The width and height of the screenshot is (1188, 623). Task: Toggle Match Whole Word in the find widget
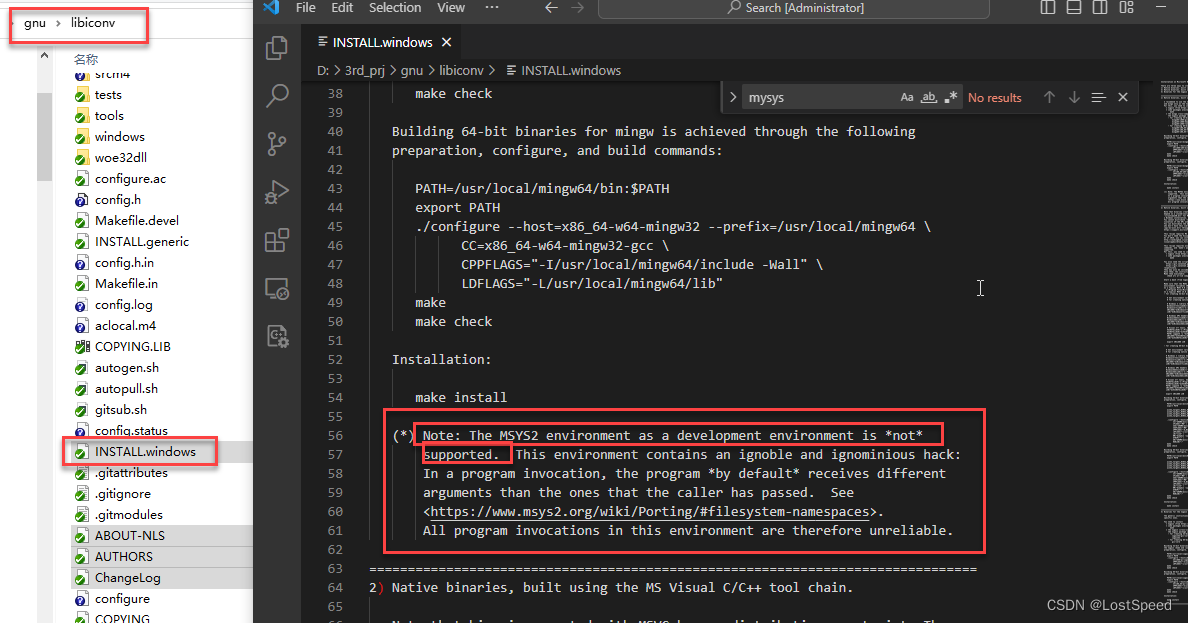point(928,97)
